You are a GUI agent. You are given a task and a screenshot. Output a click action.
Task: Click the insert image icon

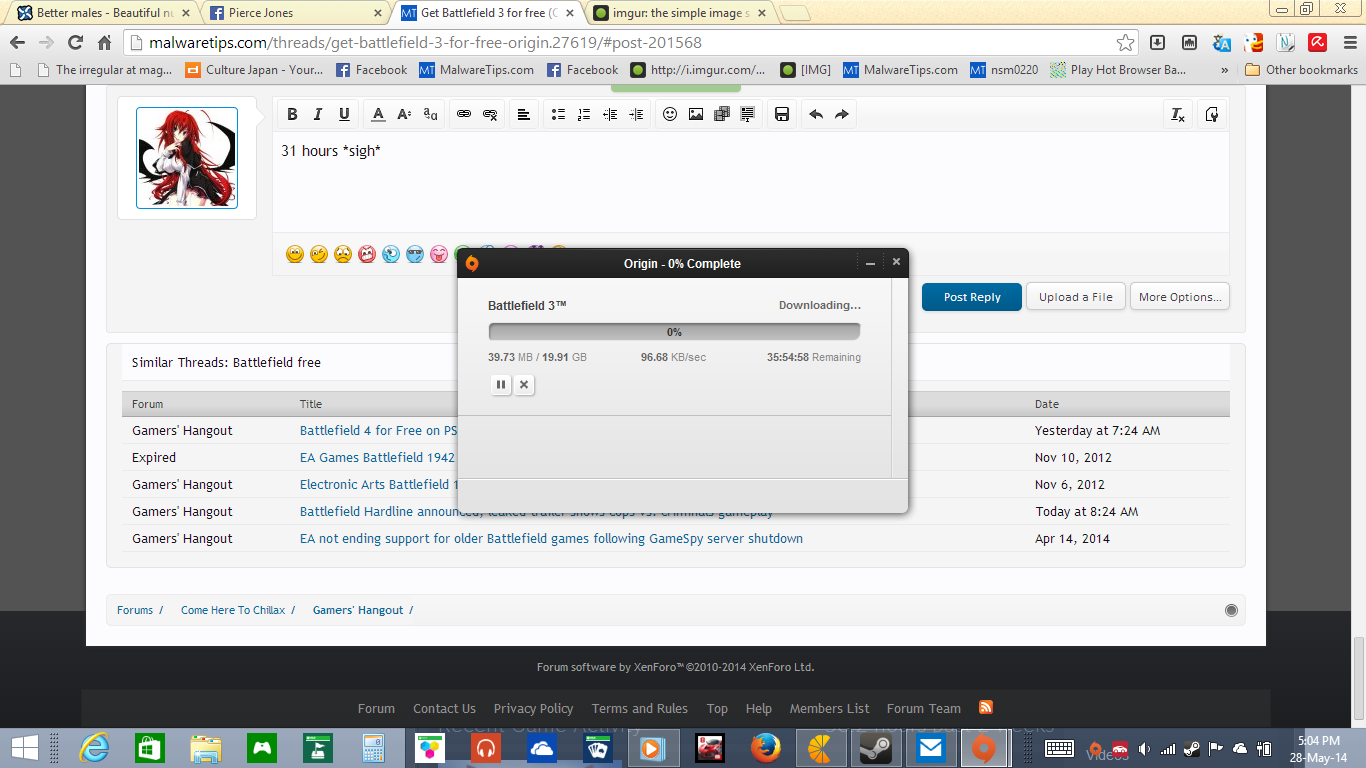click(x=696, y=114)
